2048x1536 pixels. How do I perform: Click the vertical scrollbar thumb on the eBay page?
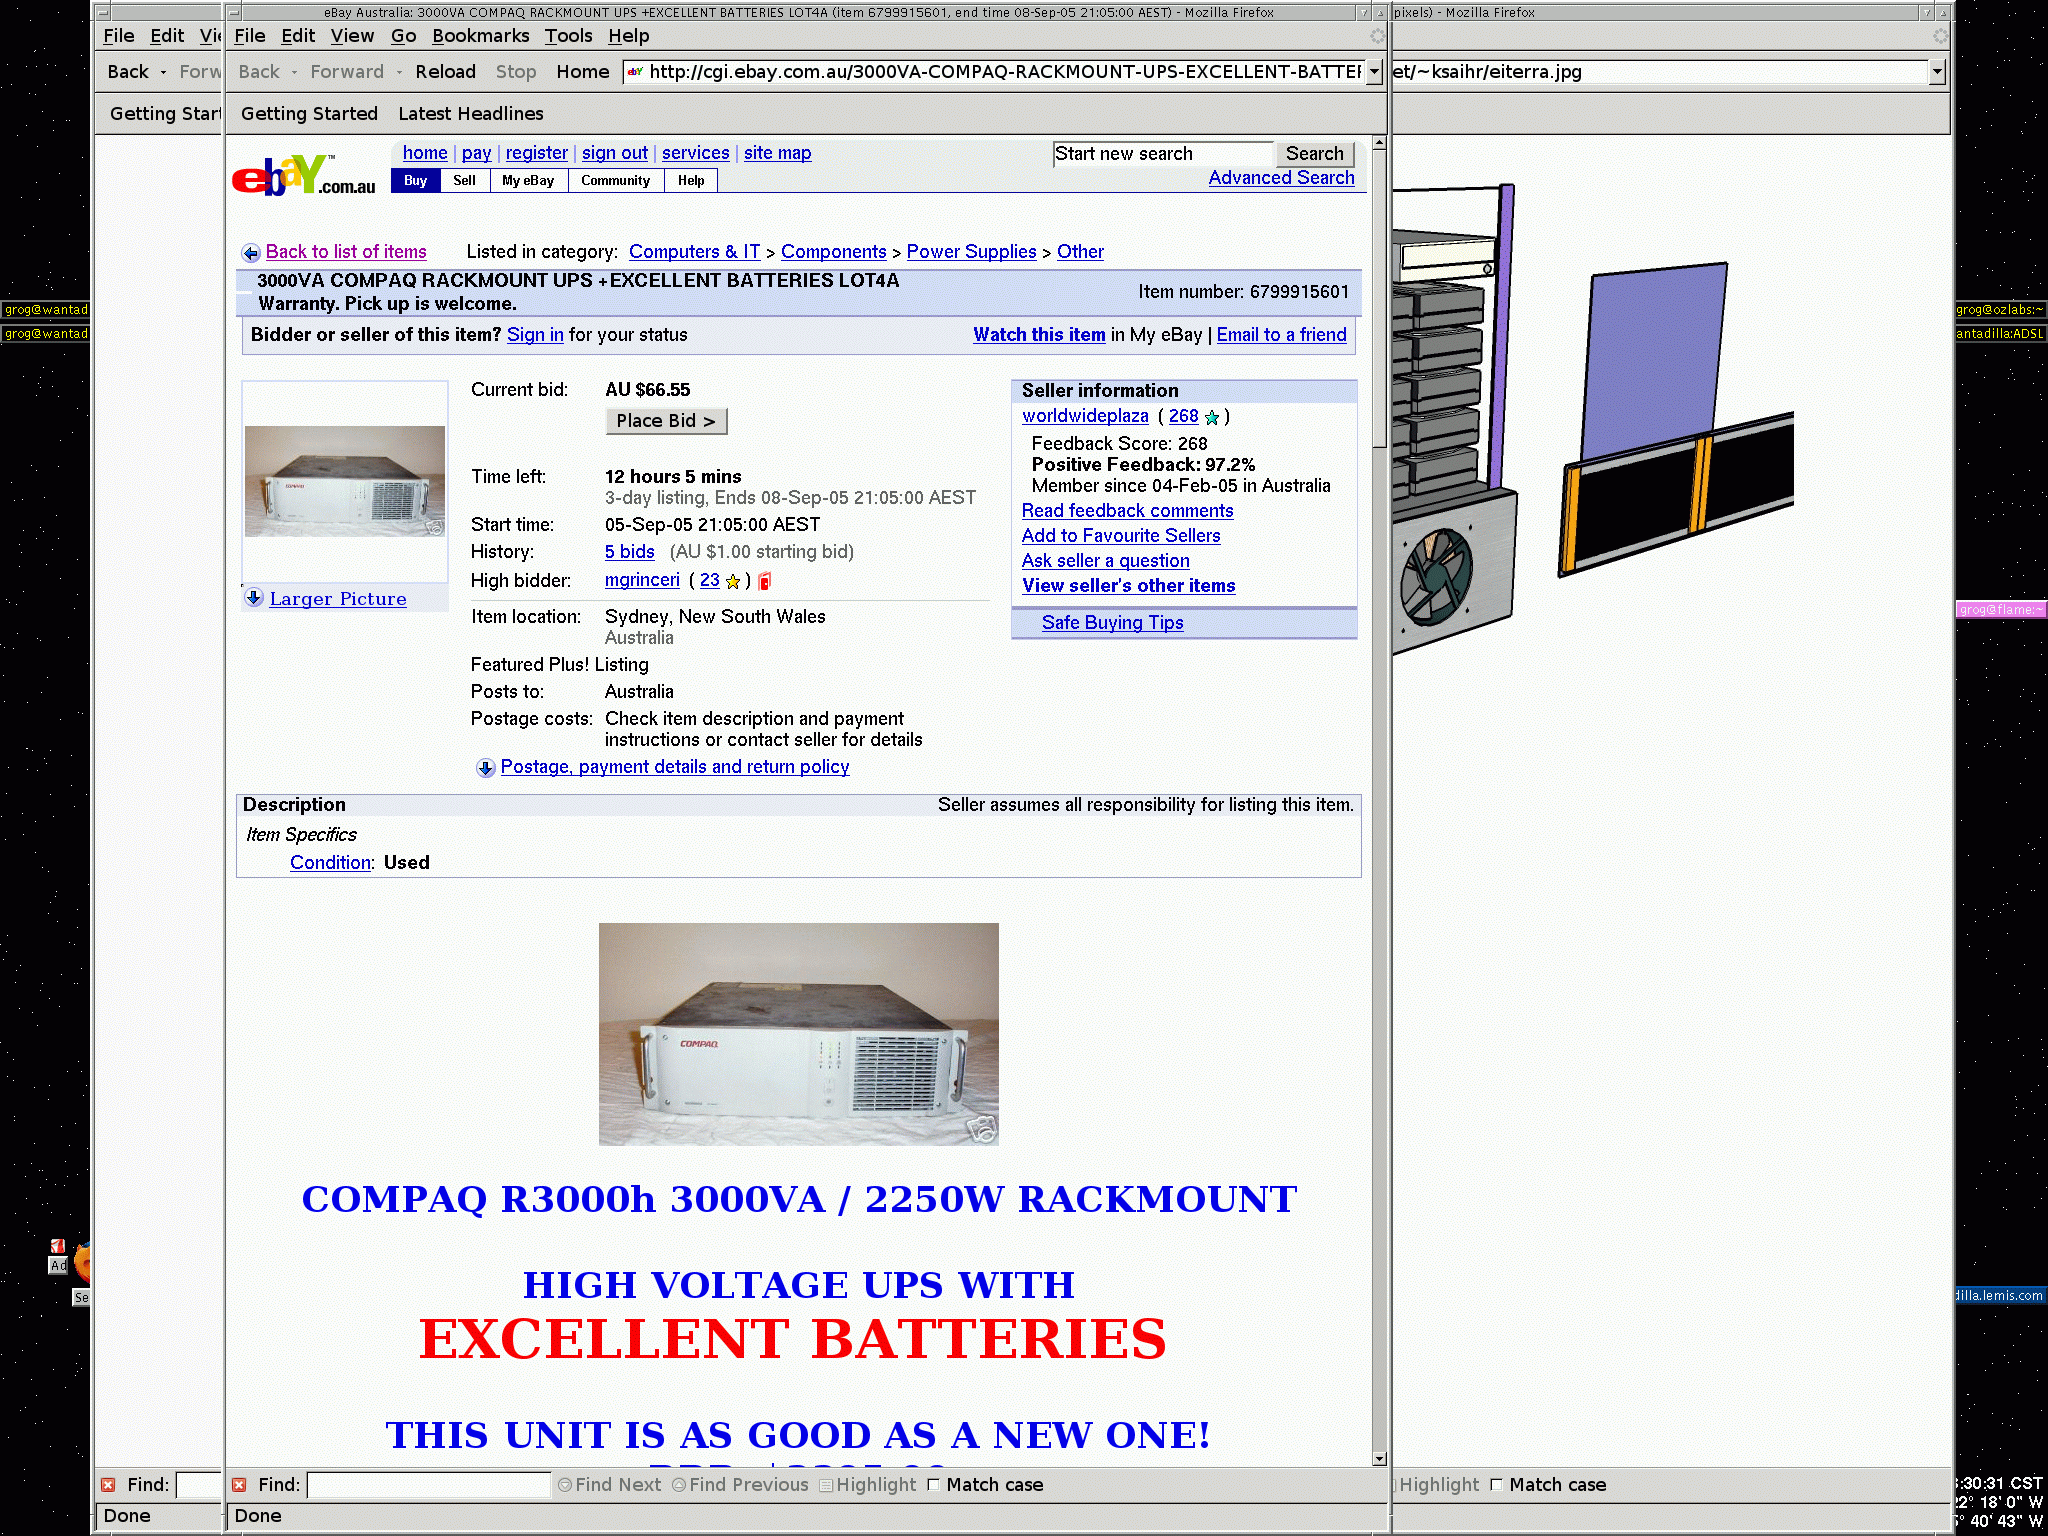pyautogui.click(x=1379, y=299)
